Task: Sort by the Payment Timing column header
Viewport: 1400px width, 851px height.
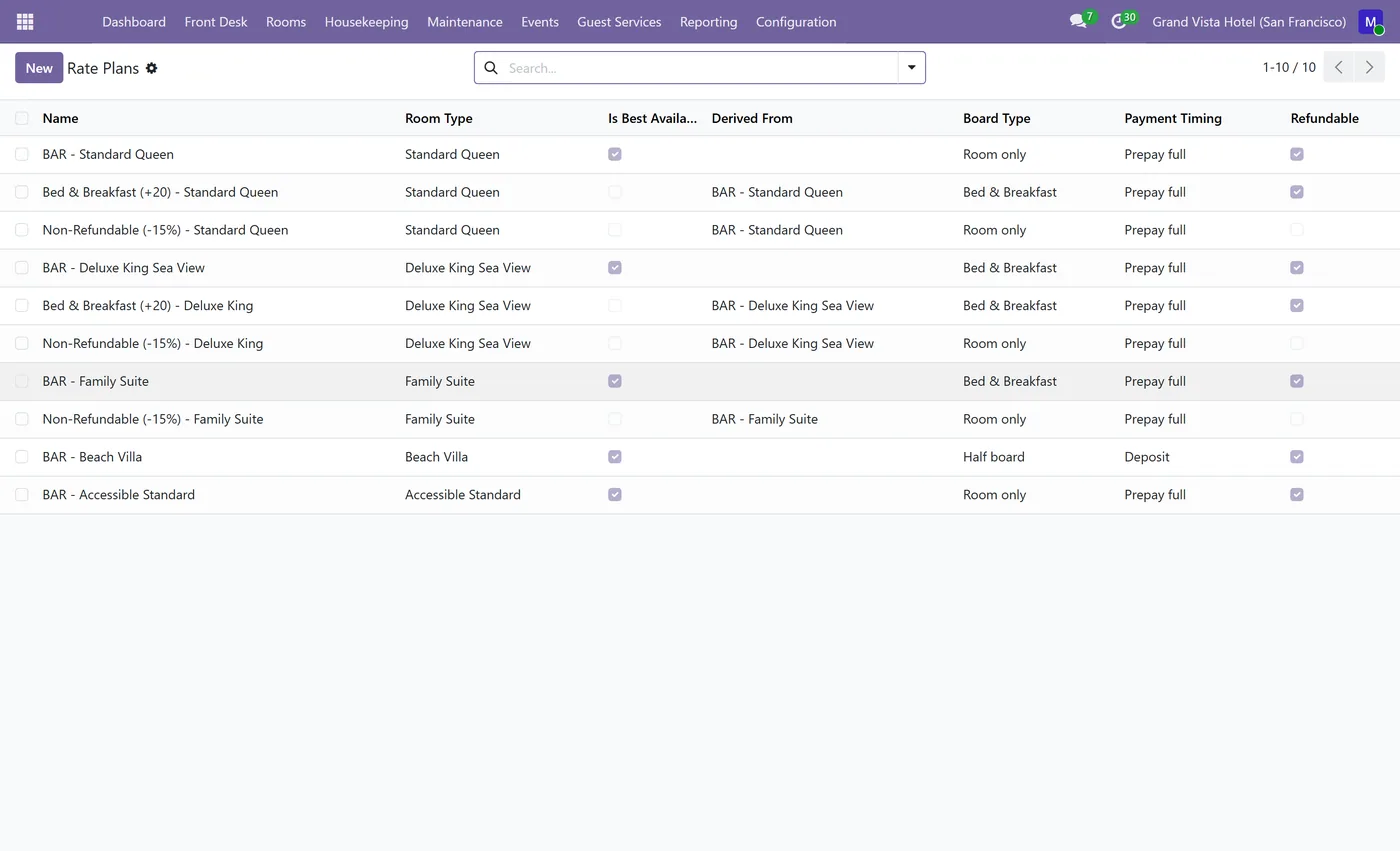Action: pyautogui.click(x=1173, y=118)
